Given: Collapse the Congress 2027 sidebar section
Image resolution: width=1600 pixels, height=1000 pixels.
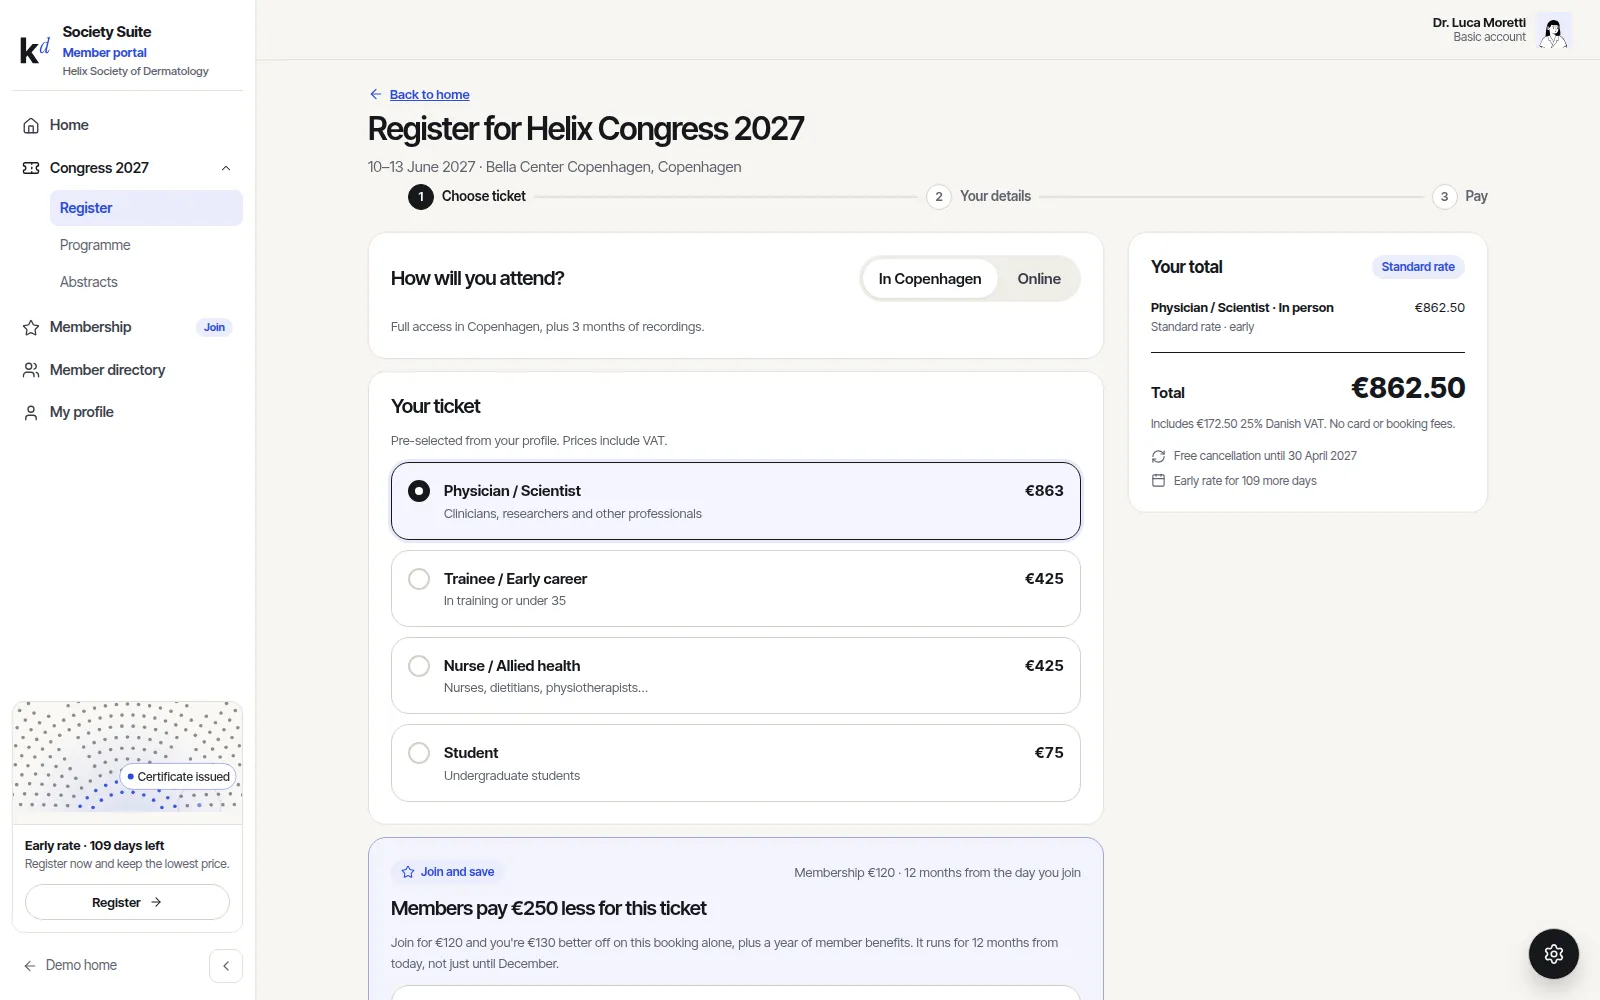Looking at the screenshot, I should (x=226, y=168).
